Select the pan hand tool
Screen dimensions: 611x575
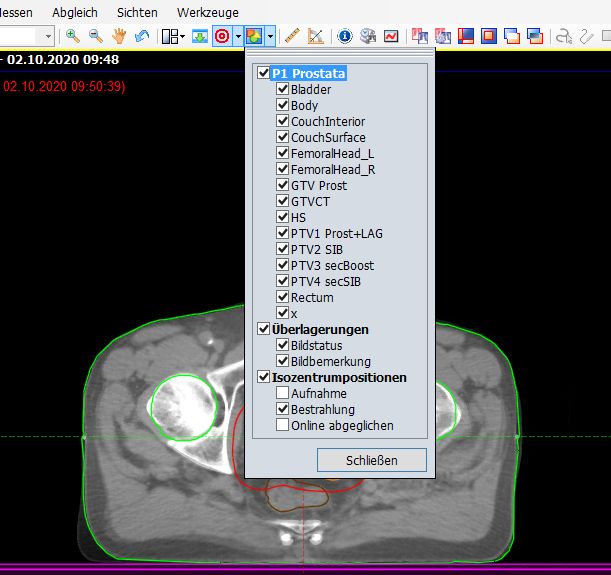coord(119,36)
